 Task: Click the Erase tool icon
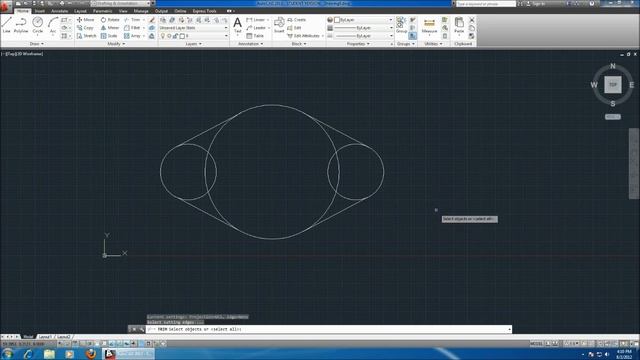(152, 20)
